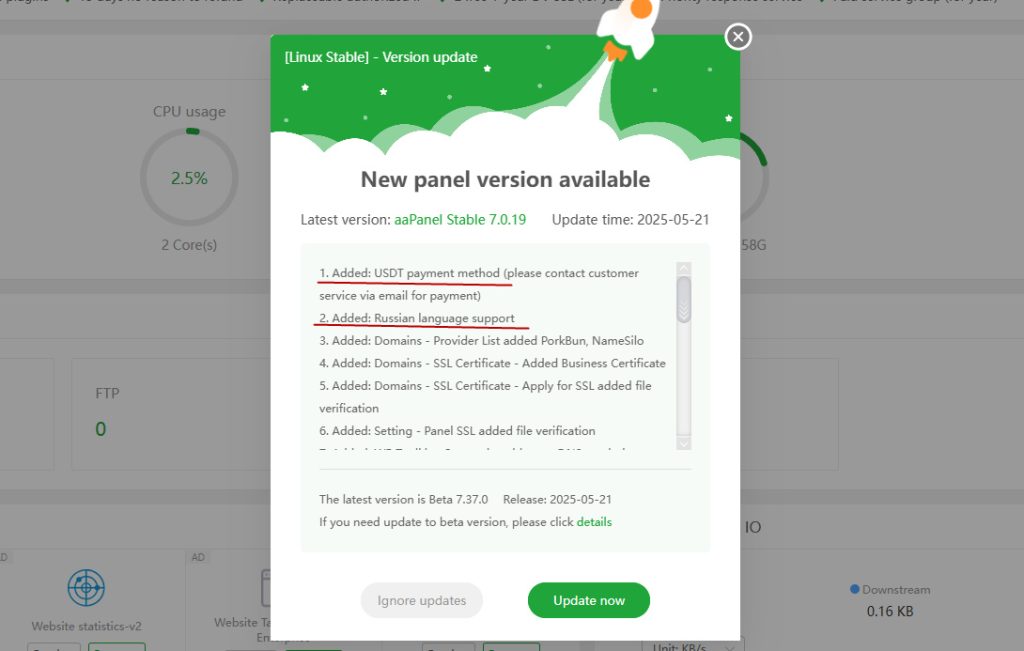Click the CPU usage gauge circle
The height and width of the screenshot is (651, 1024).
point(189,177)
